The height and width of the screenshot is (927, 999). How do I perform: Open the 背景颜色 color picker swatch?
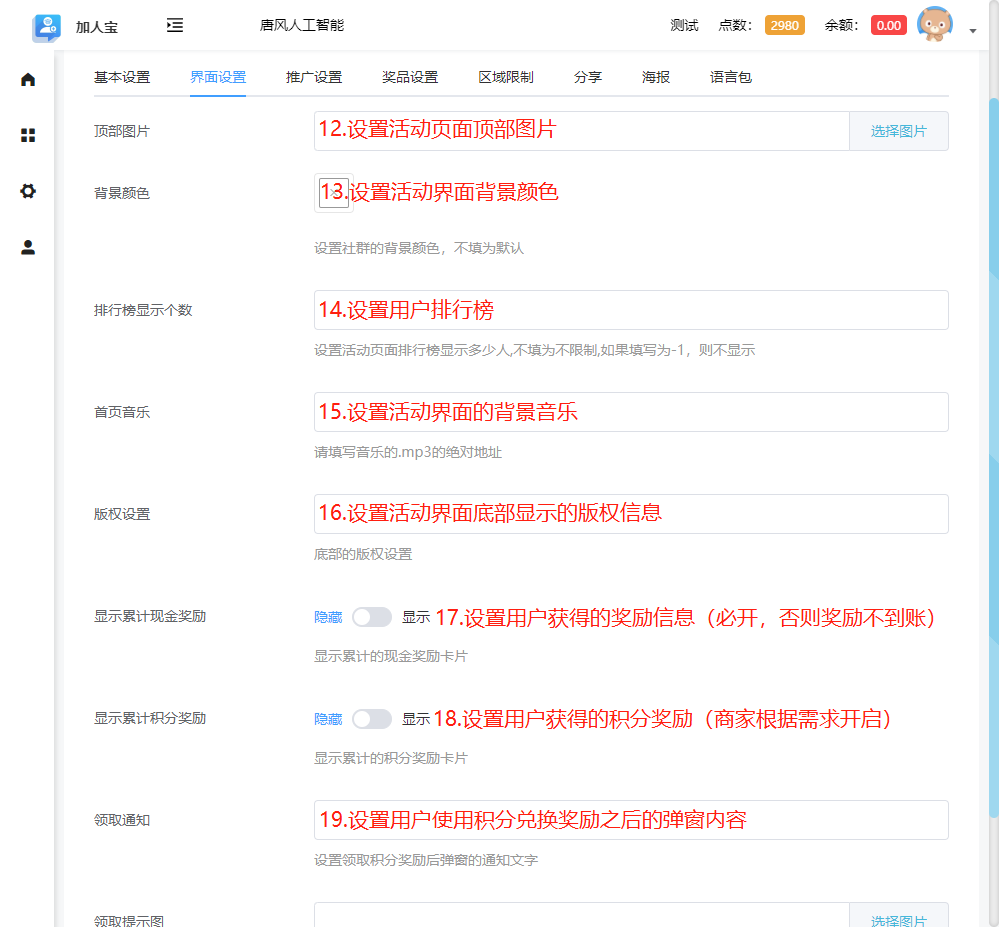[334, 193]
